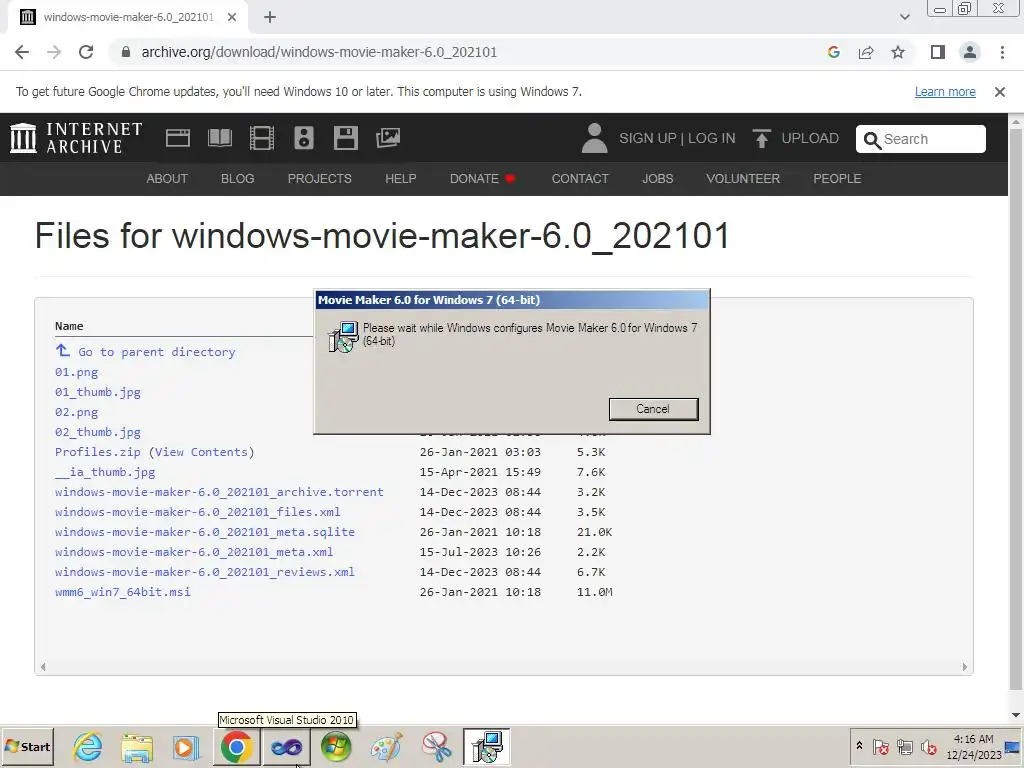Click SIGN UP link

(647, 138)
